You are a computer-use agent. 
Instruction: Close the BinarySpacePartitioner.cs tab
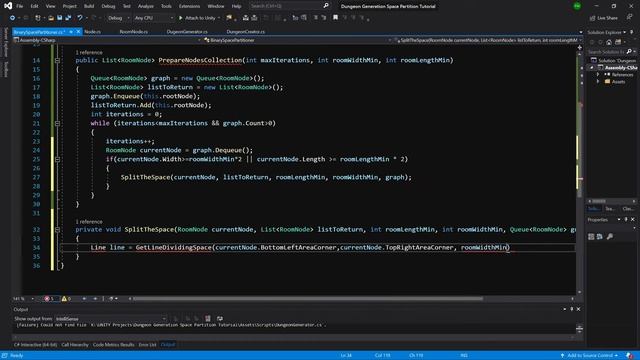click(x=78, y=31)
